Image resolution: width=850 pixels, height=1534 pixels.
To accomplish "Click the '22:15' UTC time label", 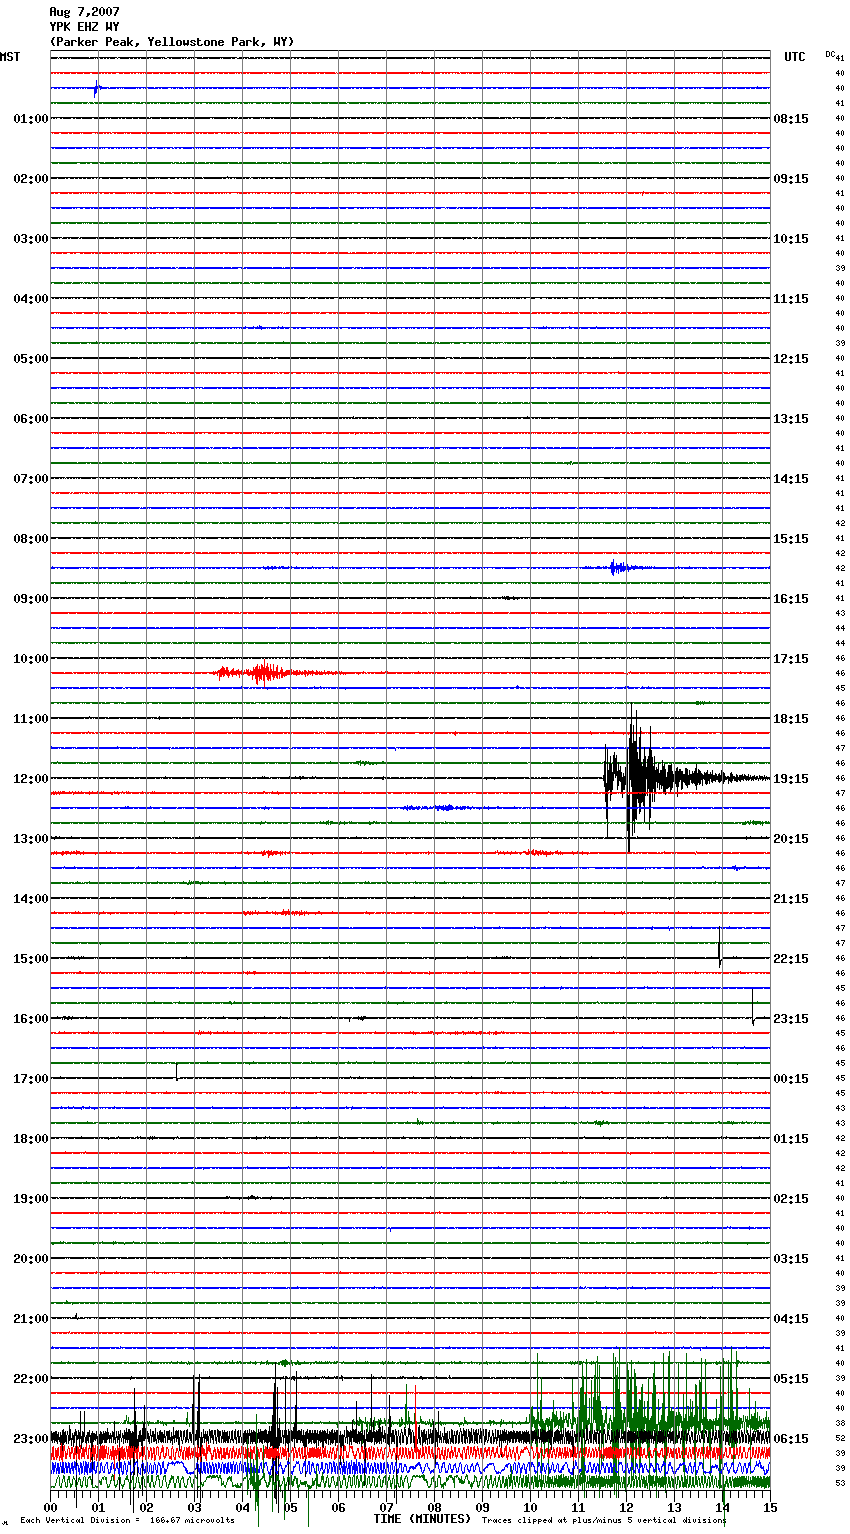I will (x=791, y=959).
